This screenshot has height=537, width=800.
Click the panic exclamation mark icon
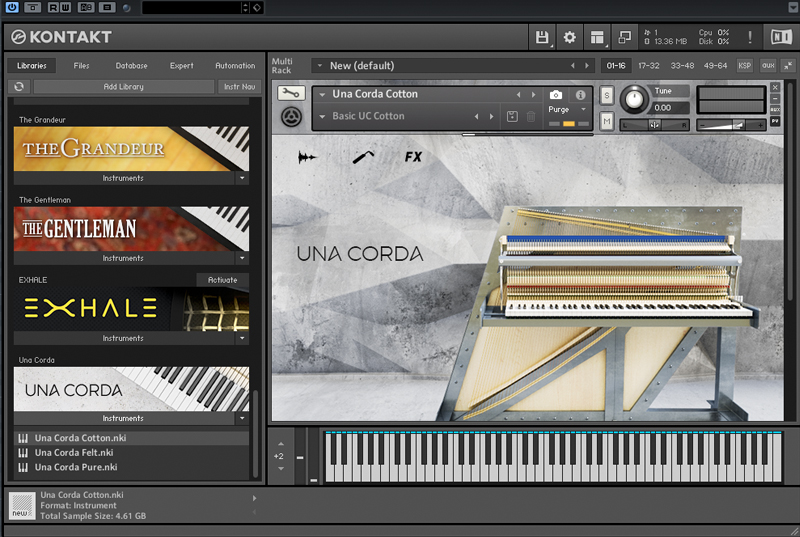[749, 37]
